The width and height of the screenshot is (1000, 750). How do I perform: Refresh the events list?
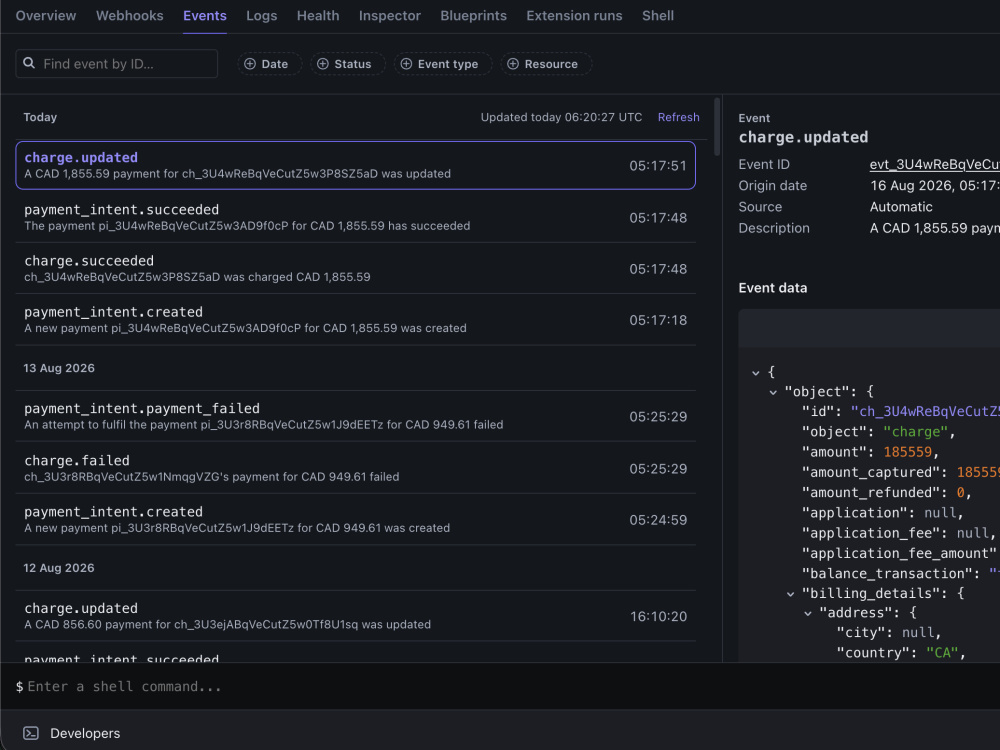pyautogui.click(x=679, y=117)
